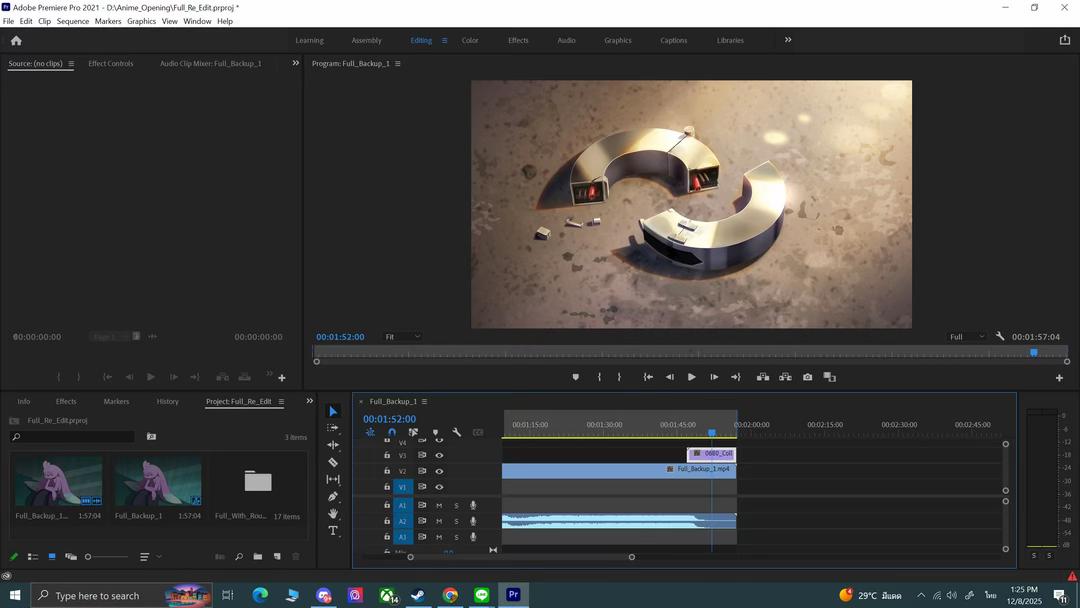
Task: Select the Type tool
Action: click(333, 530)
